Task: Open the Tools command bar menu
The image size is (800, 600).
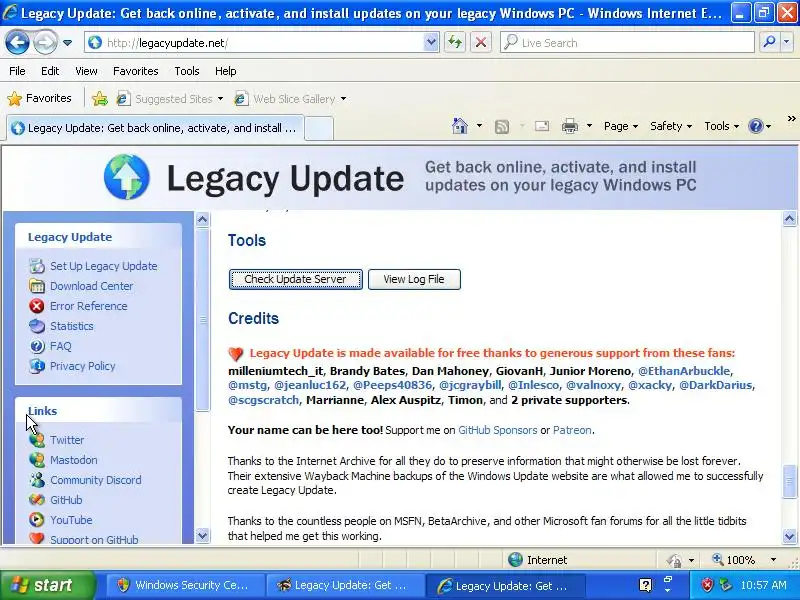Action: [721, 126]
